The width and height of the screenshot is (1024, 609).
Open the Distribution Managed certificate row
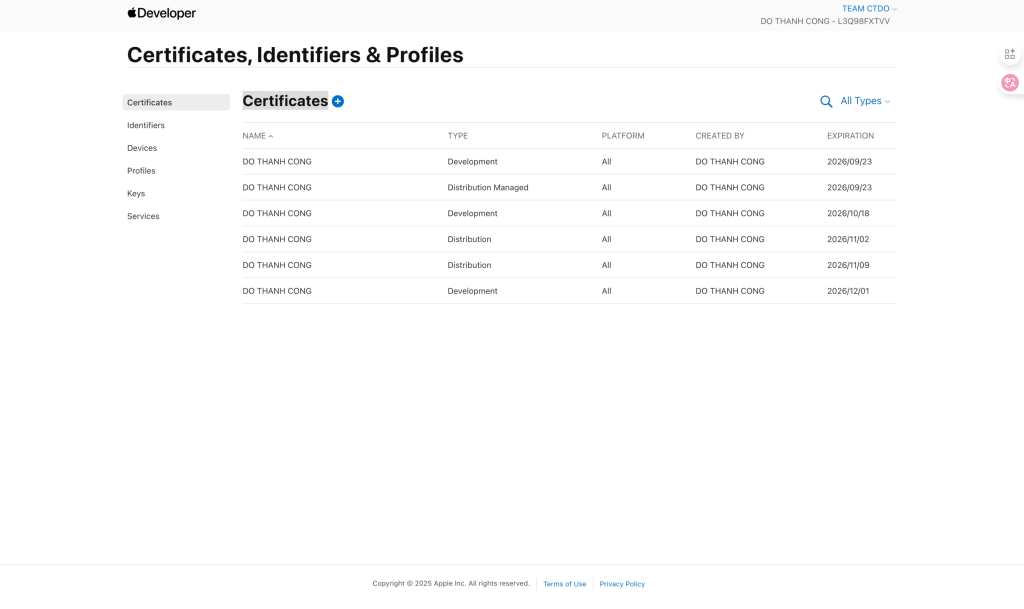pyautogui.click(x=487, y=188)
